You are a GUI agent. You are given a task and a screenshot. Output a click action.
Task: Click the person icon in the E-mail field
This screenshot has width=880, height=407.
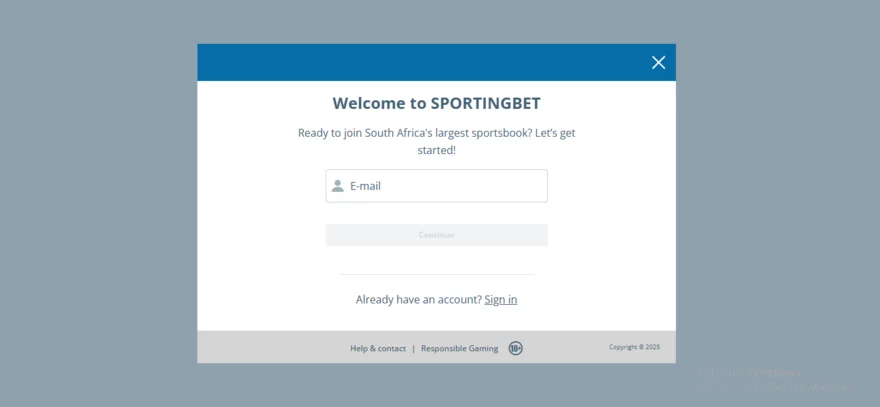(337, 186)
